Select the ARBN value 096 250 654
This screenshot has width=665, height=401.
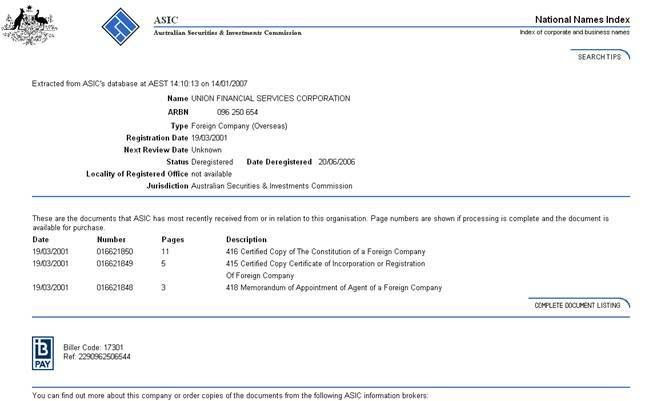(237, 112)
